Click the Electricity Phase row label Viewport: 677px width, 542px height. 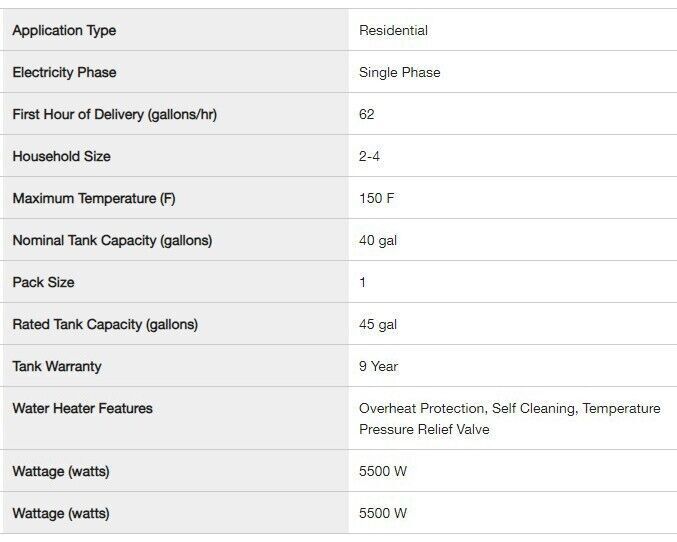click(64, 73)
